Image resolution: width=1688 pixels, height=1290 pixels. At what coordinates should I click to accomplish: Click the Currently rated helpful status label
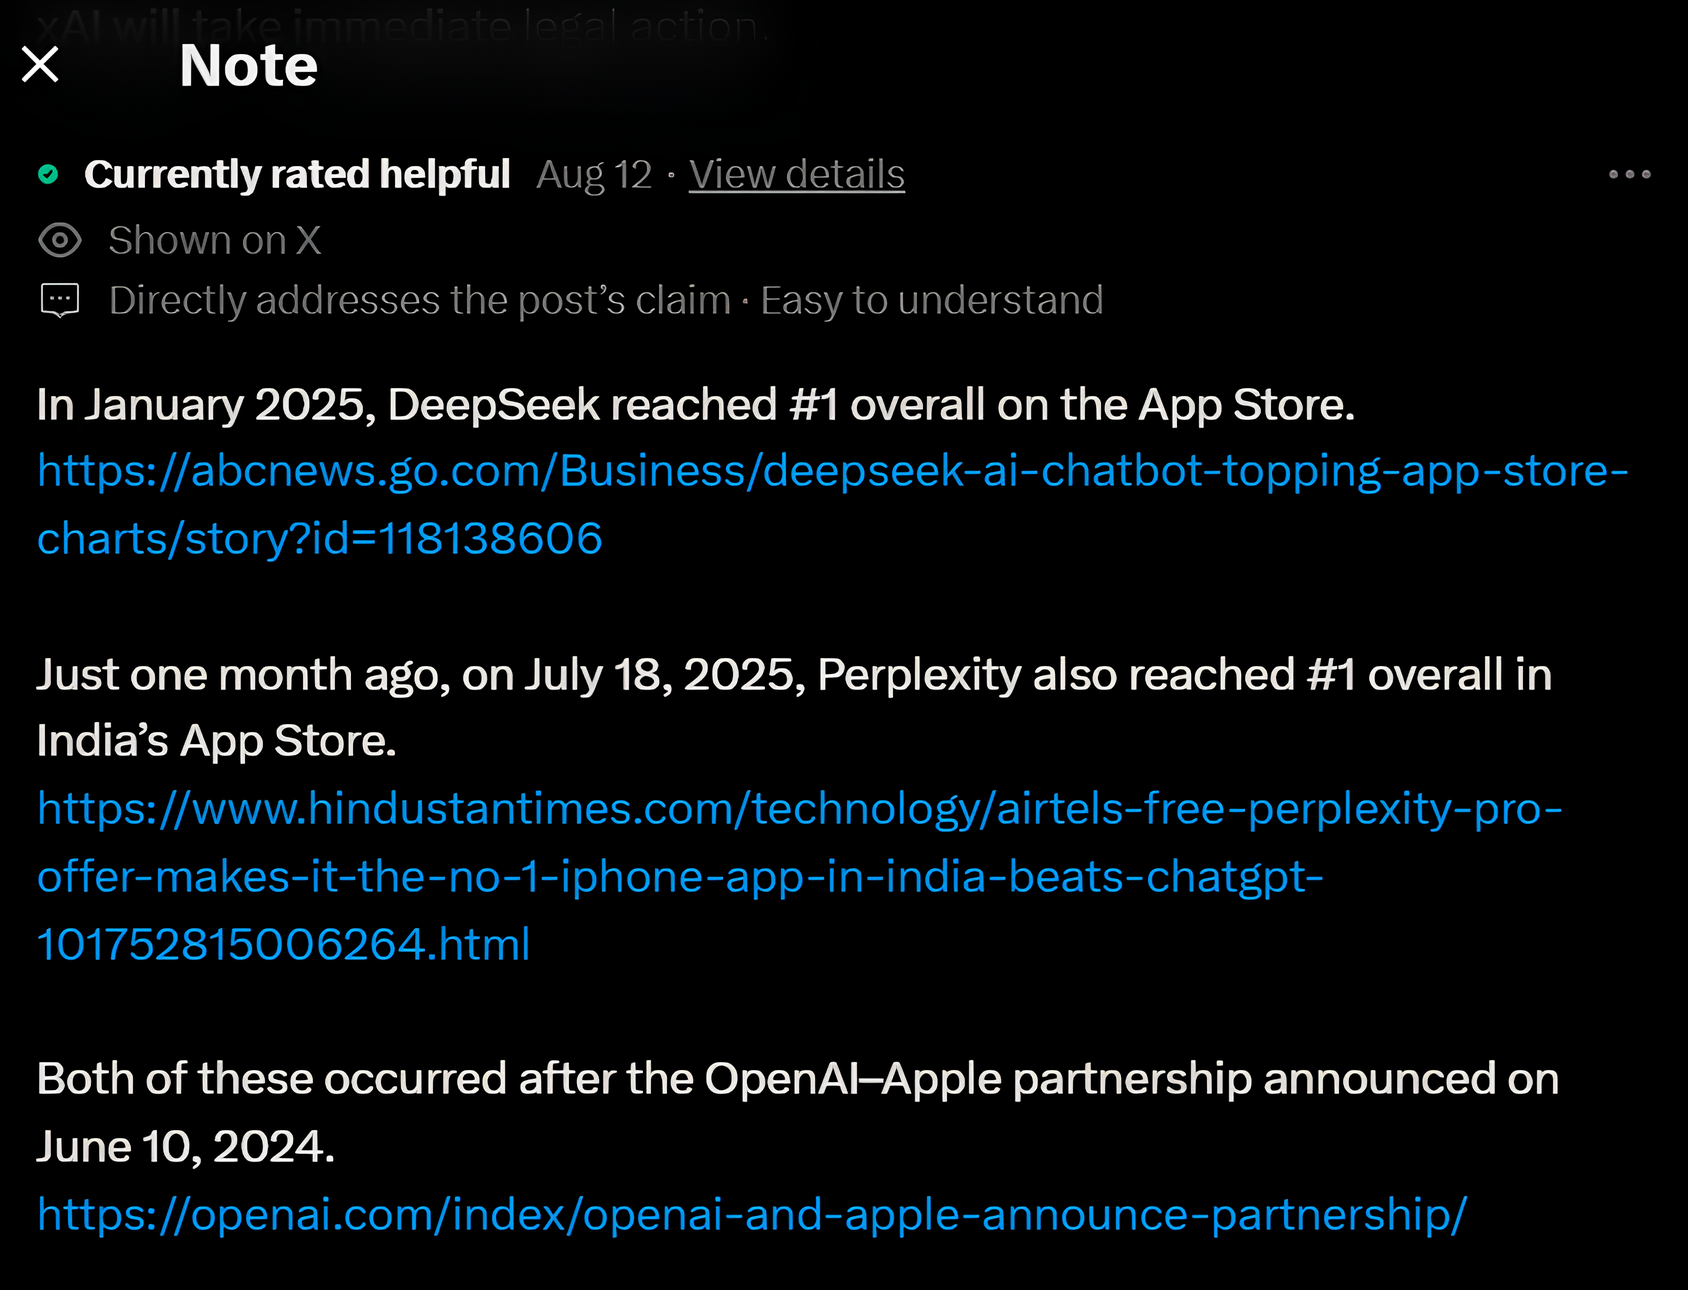297,175
